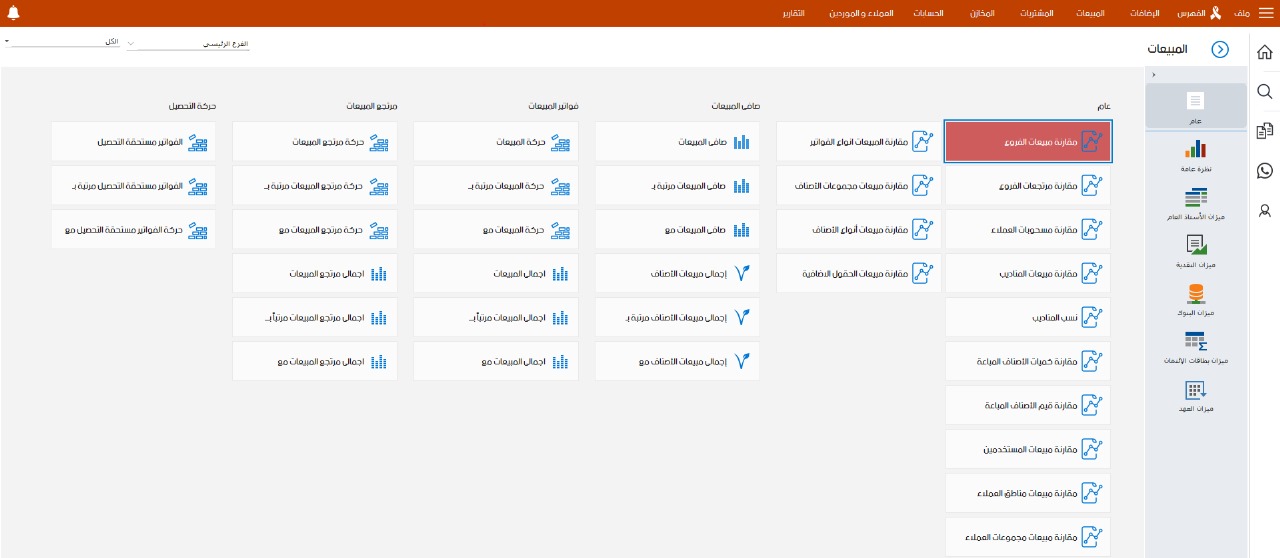Open the التقارير menu

793,13
